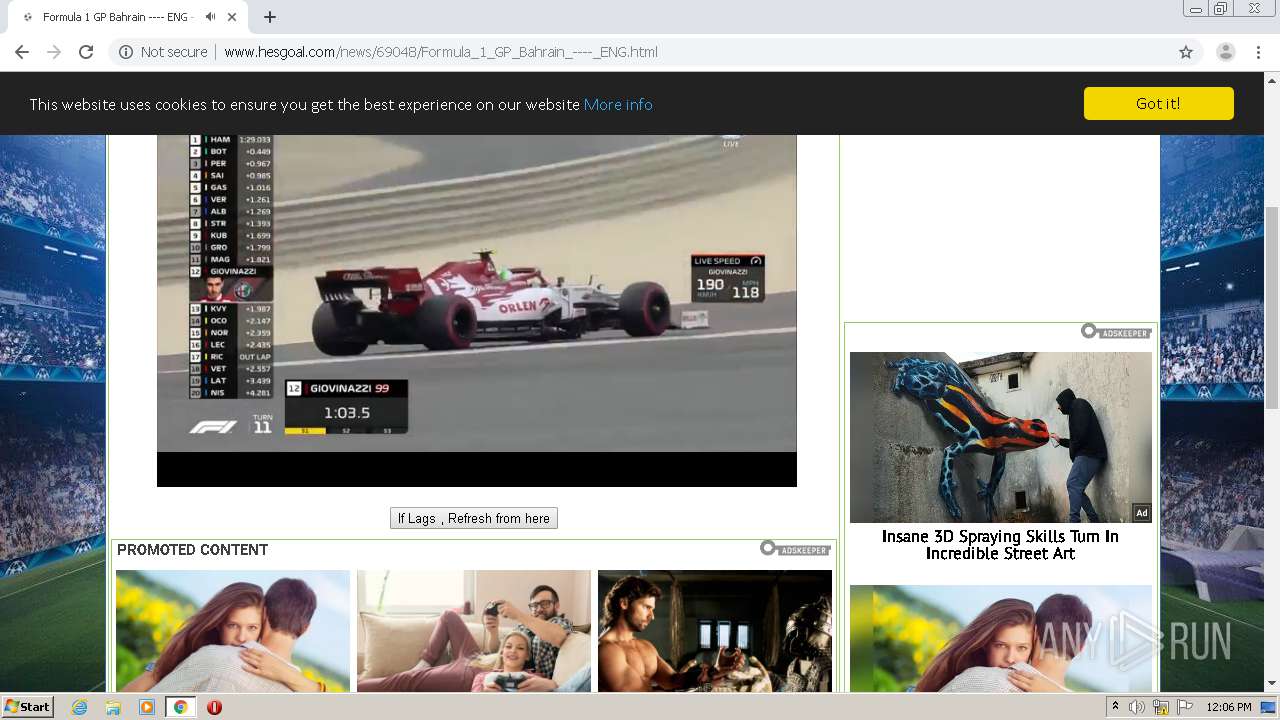Open the Action Center flag icon
1280x720 pixels.
(x=1185, y=707)
